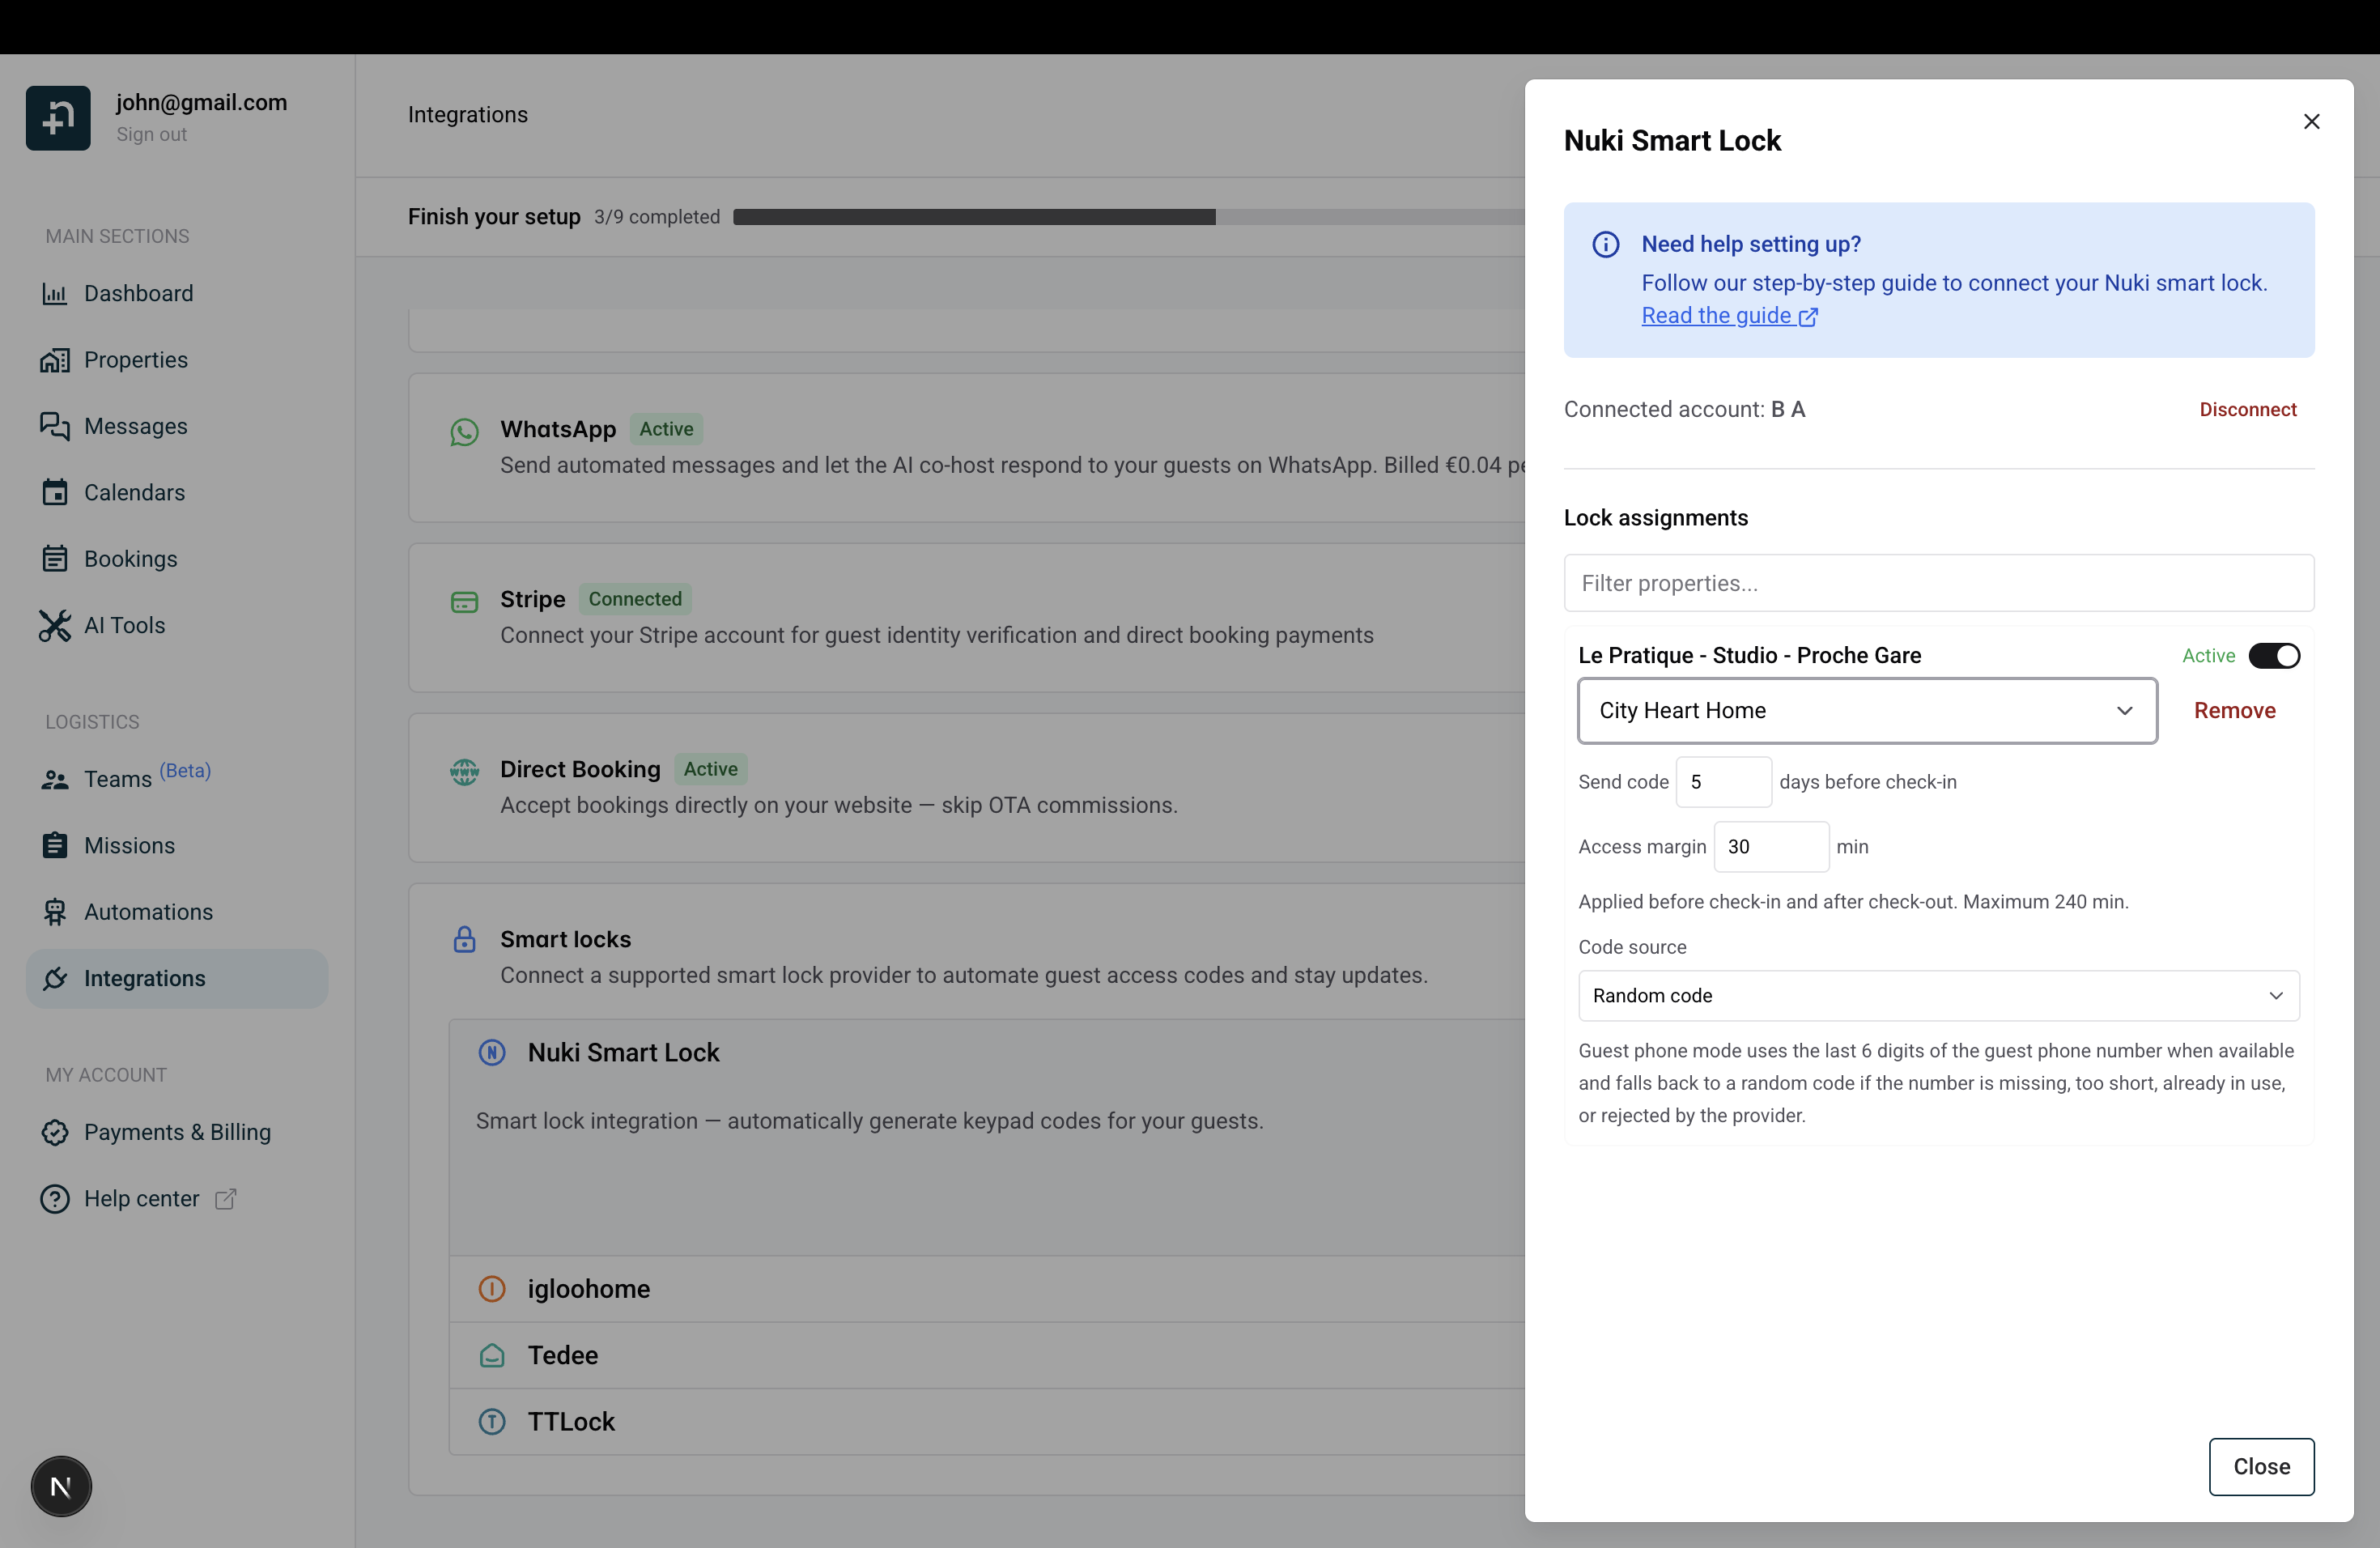This screenshot has width=2380, height=1548.
Task: Click the Teams (Beta) sidebar item
Action: [x=177, y=780]
